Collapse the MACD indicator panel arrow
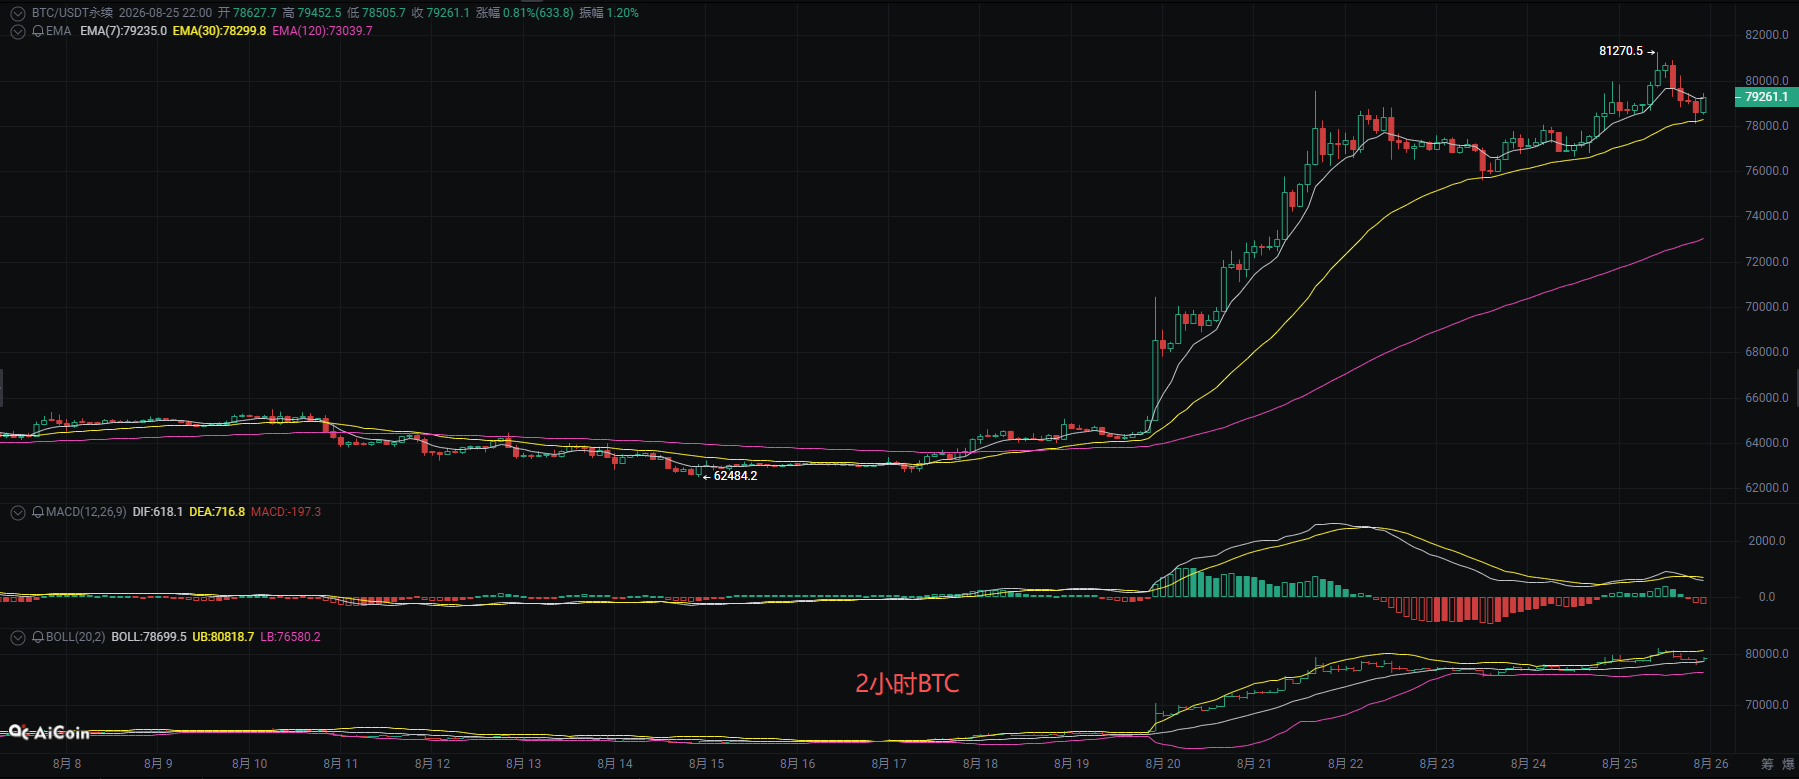Image resolution: width=1799 pixels, height=779 pixels. (17, 512)
